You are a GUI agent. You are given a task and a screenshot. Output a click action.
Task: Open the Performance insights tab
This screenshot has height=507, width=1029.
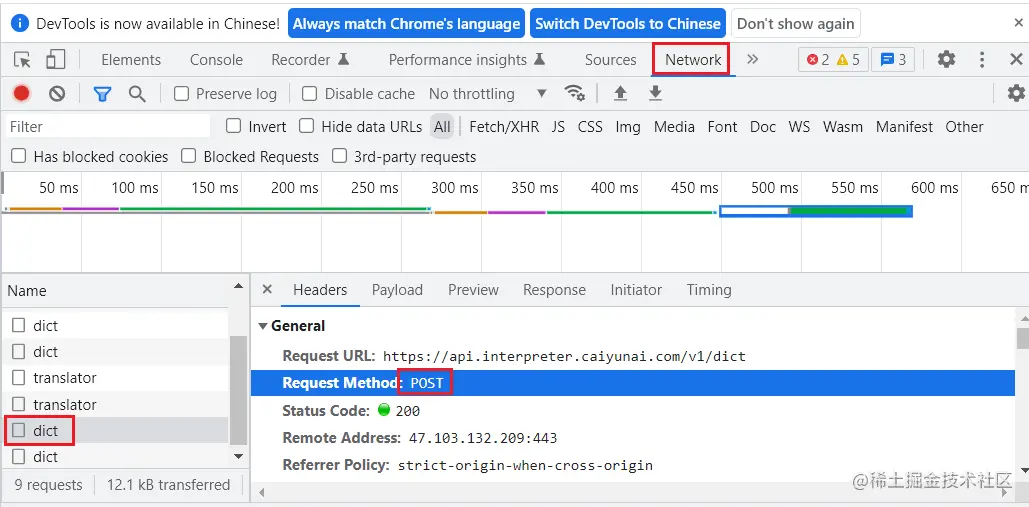[467, 60]
